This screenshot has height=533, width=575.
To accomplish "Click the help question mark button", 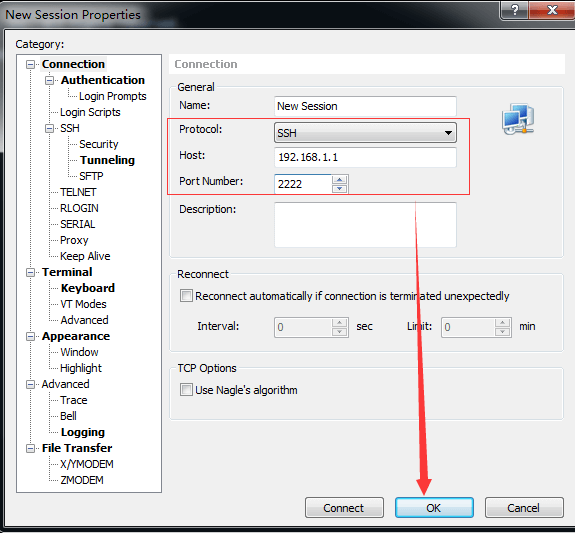I will 514,10.
